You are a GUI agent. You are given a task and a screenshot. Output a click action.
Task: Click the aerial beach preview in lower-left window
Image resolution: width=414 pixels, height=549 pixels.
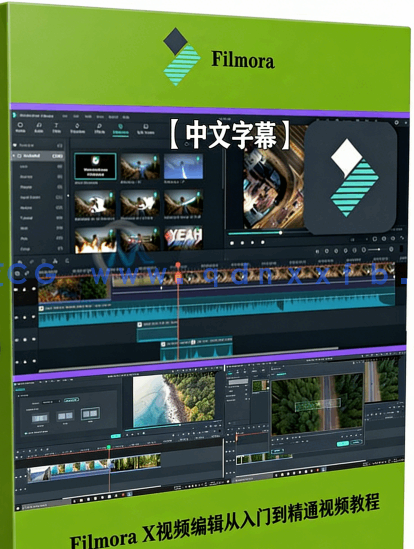(174, 400)
